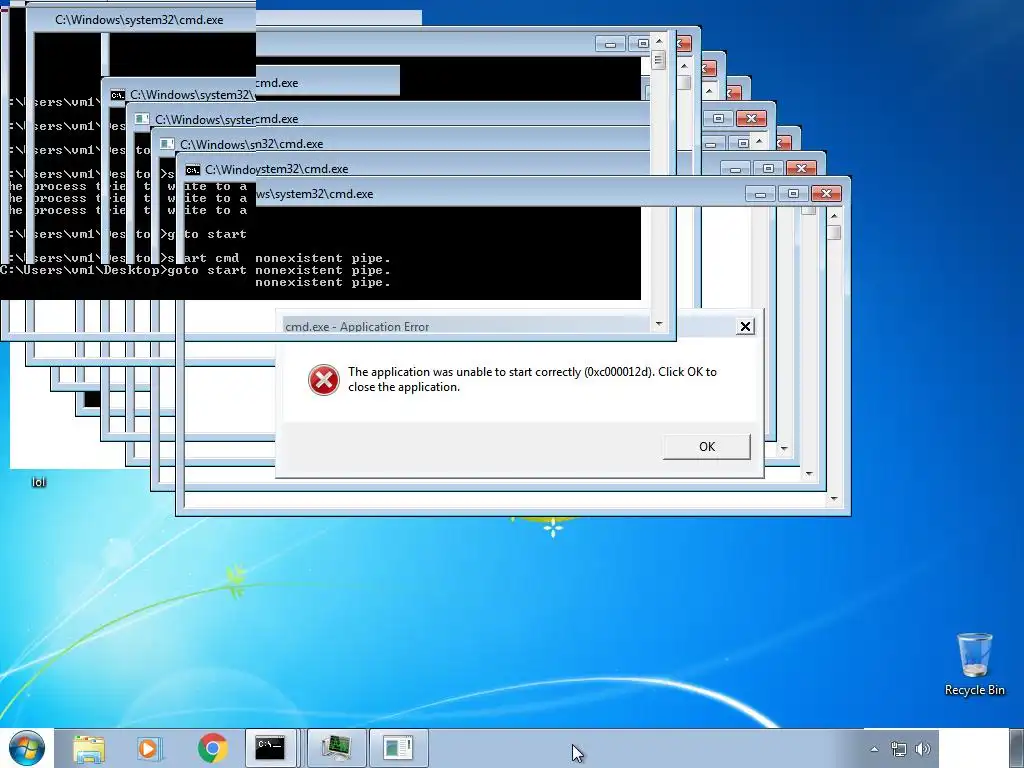Select the "lol" desktop file label
This screenshot has height=768, width=1024.
click(x=39, y=482)
